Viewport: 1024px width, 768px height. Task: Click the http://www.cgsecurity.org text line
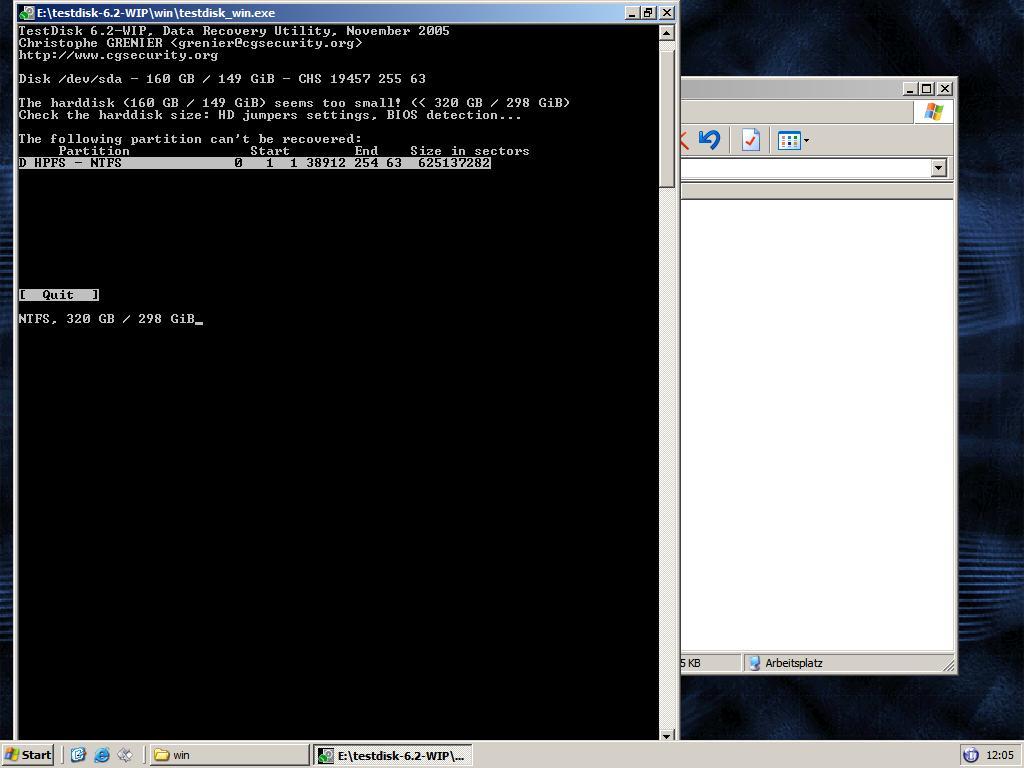point(118,55)
